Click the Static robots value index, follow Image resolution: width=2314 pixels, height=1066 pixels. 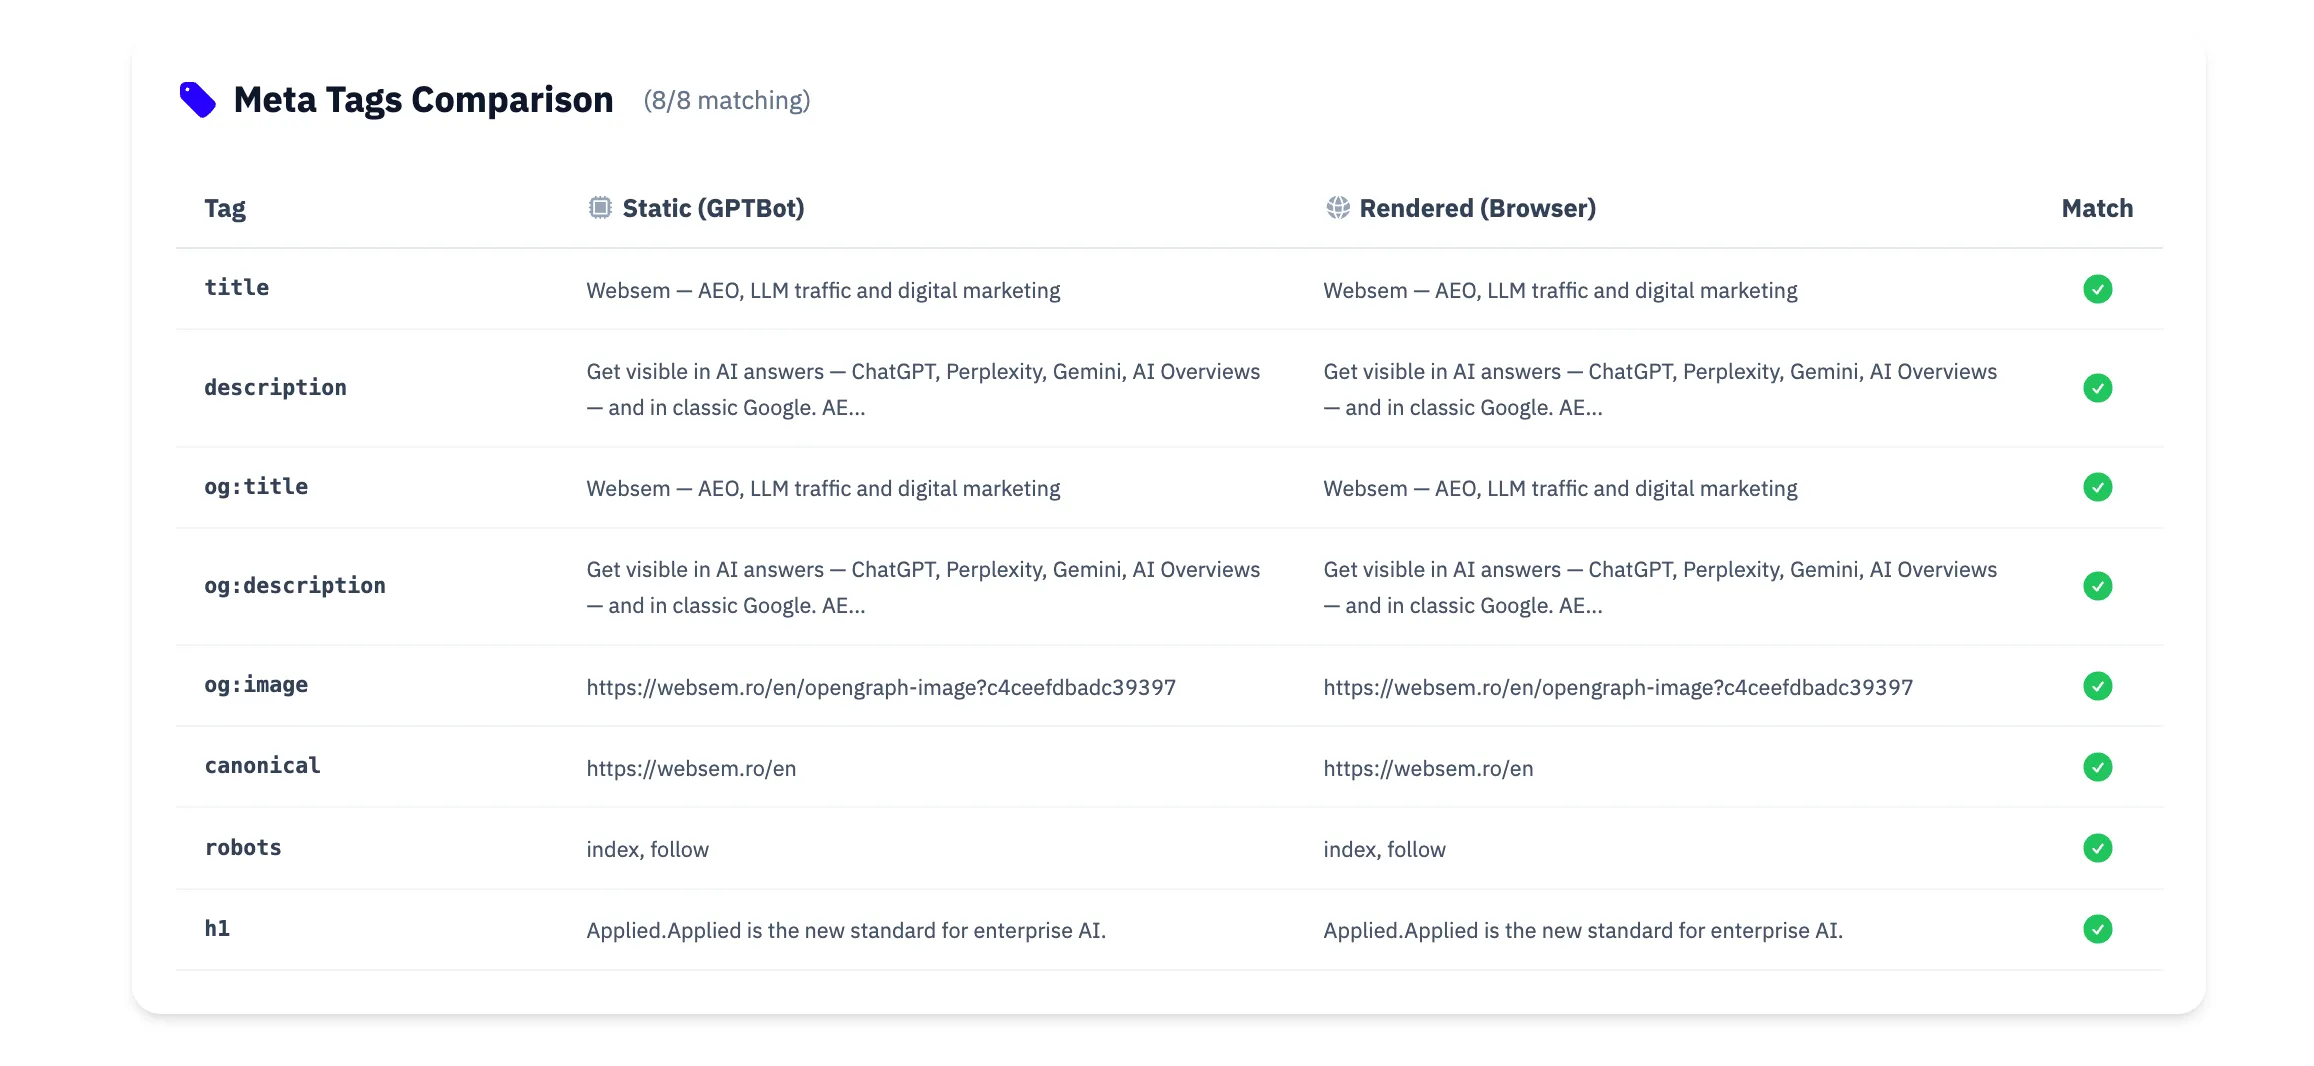point(647,850)
